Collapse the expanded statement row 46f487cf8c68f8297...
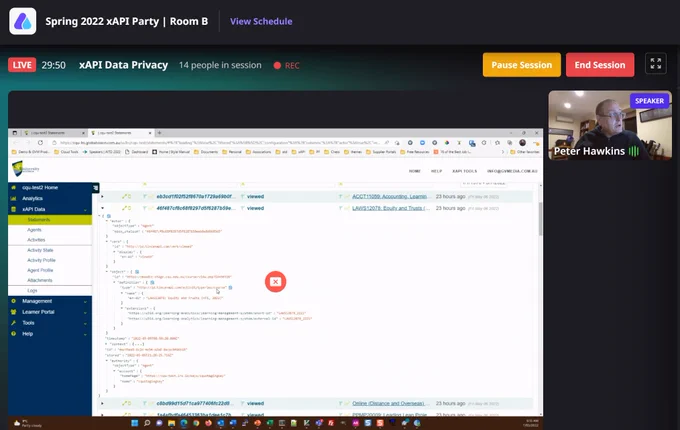 click(x=103, y=208)
